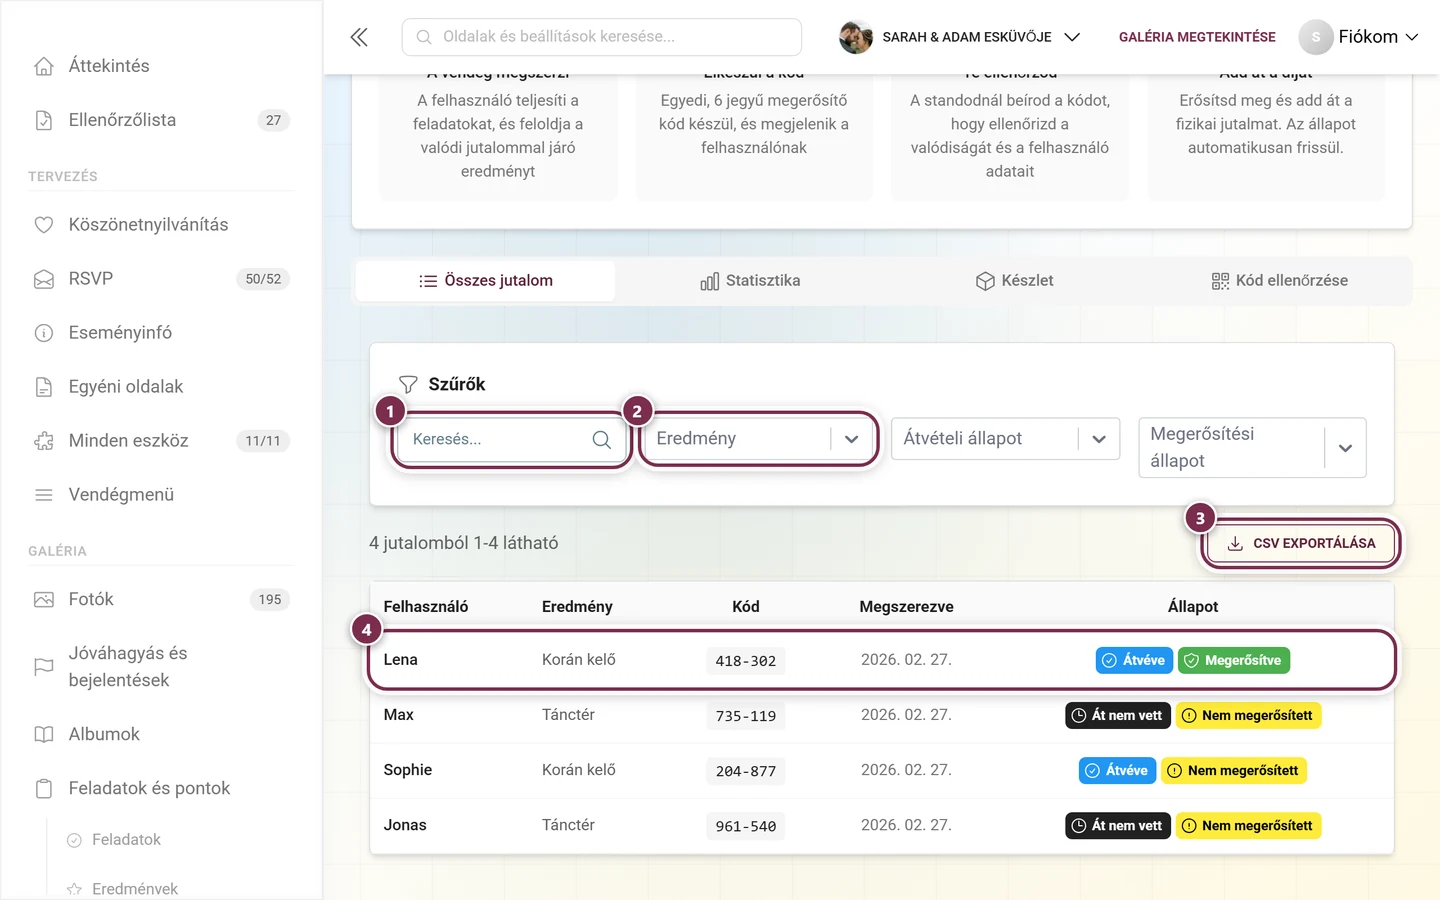Image resolution: width=1440 pixels, height=900 pixels.
Task: Open Jóváhagyás és bejelentések flag item
Action: pos(161,667)
